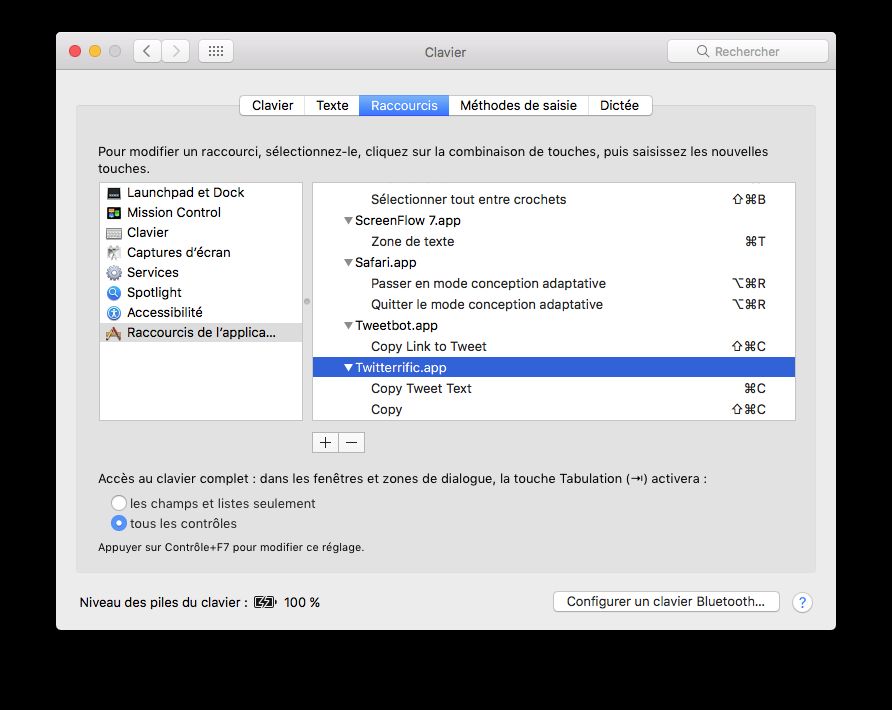Select 'les champs et listes seulement' radio

(x=119, y=503)
